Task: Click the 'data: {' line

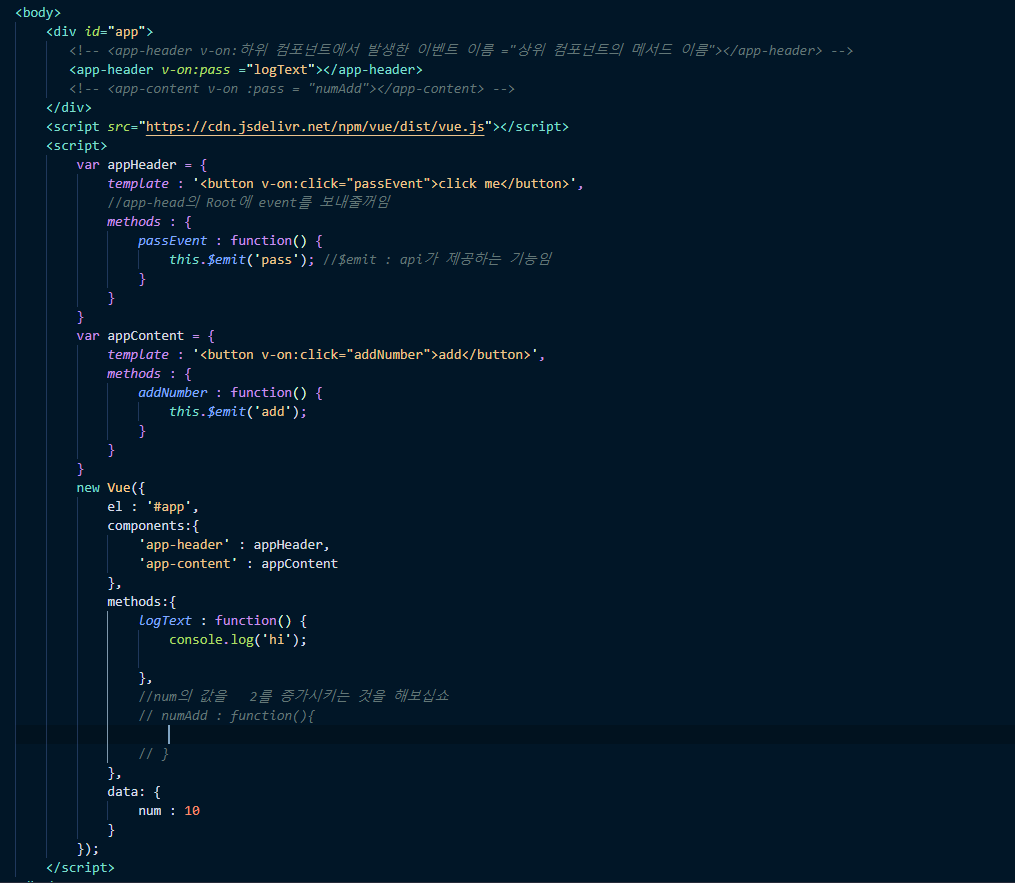Action: tap(134, 792)
